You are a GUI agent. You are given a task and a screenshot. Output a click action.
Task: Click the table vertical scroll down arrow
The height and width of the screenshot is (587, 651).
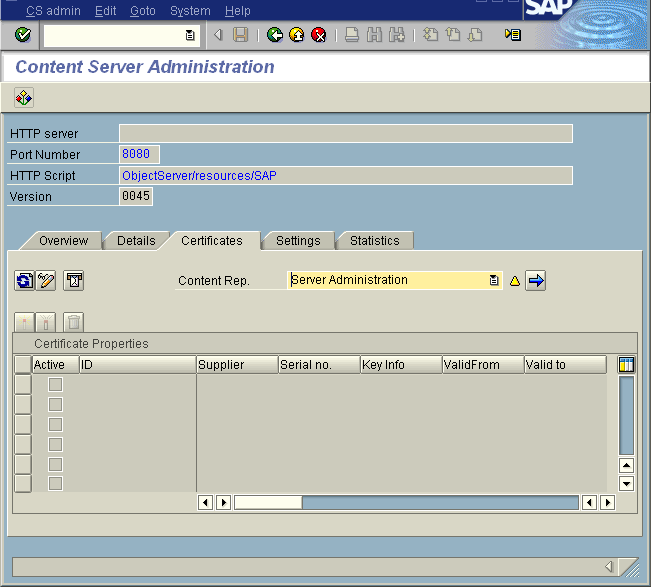pyautogui.click(x=626, y=484)
